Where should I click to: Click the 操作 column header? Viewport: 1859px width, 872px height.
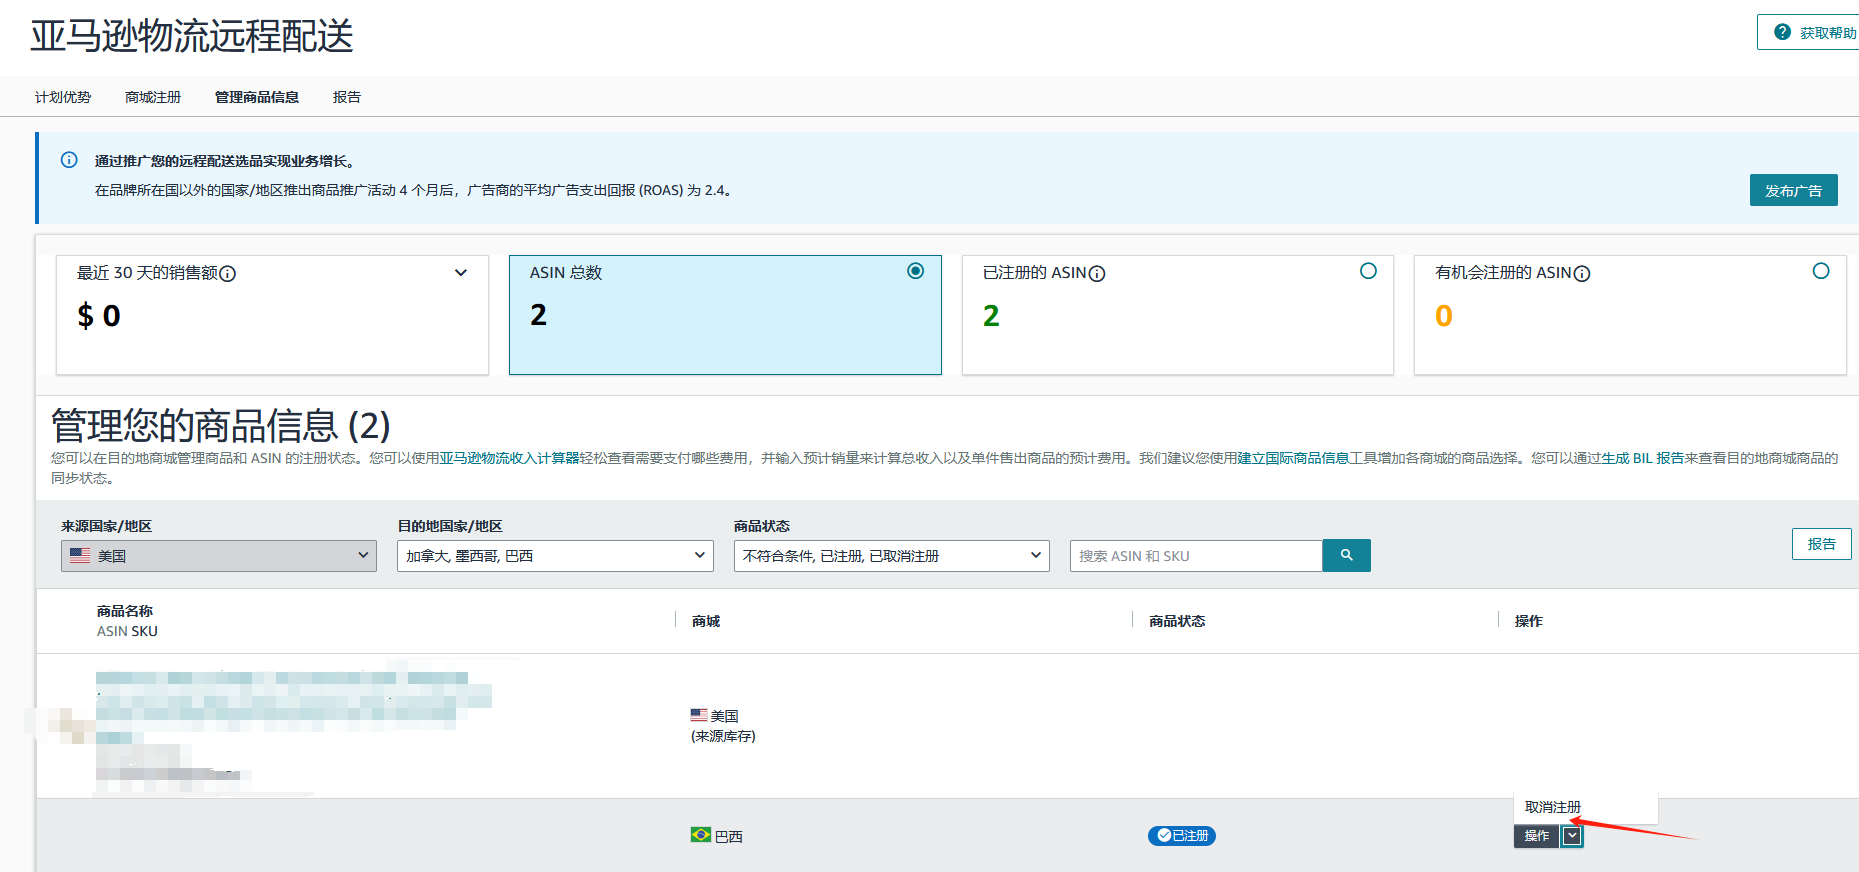(1529, 621)
